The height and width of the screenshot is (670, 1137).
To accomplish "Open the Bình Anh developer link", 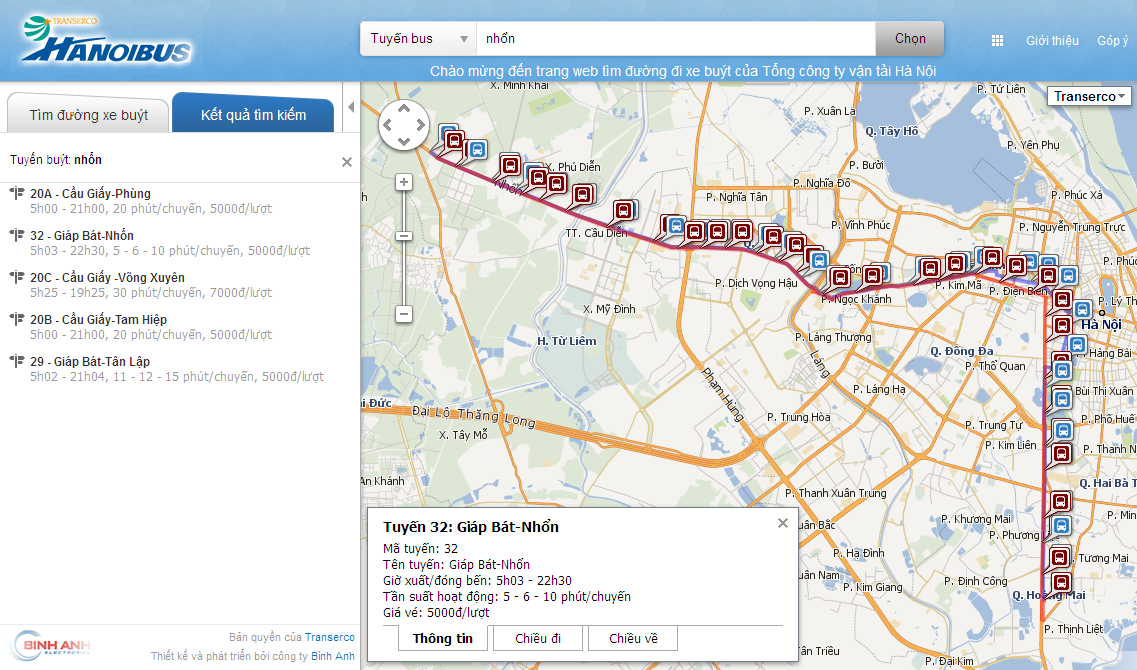I will (x=333, y=656).
